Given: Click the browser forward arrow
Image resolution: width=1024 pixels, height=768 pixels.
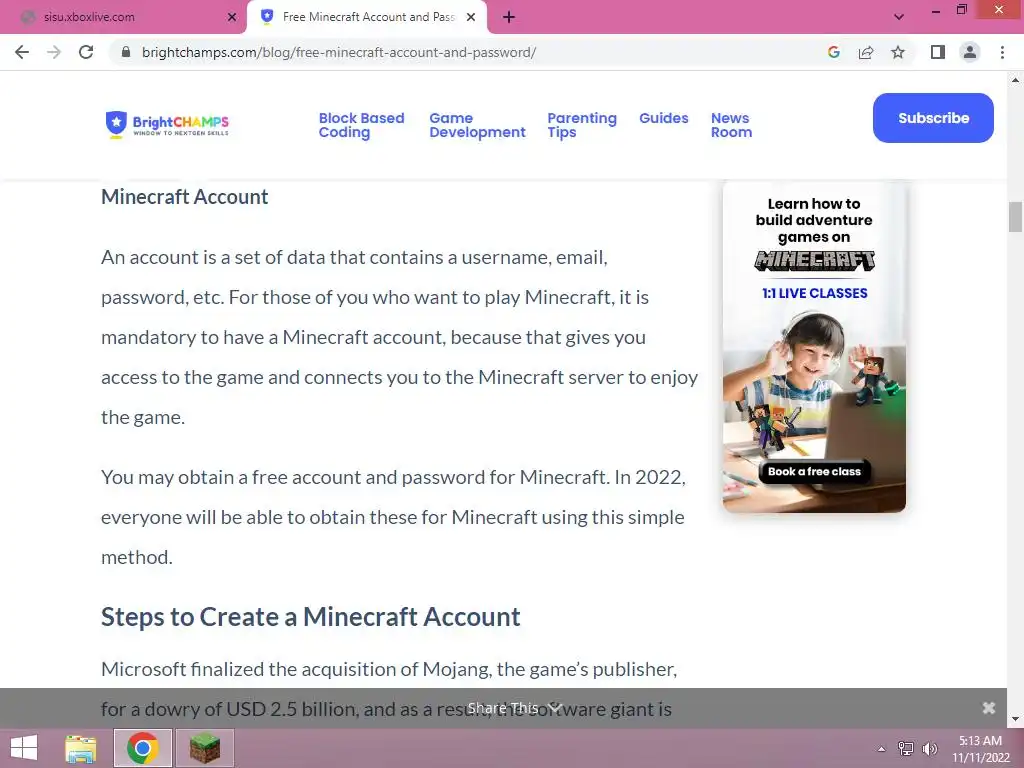Looking at the screenshot, I should click(54, 52).
